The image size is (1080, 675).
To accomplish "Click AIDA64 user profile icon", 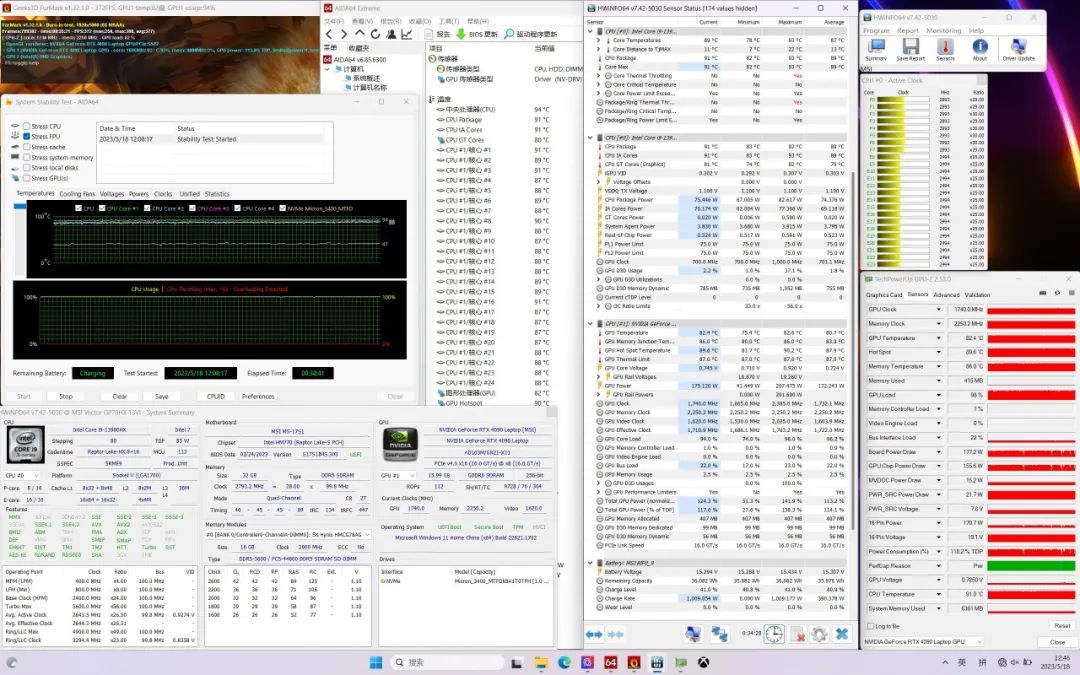I will [391, 34].
